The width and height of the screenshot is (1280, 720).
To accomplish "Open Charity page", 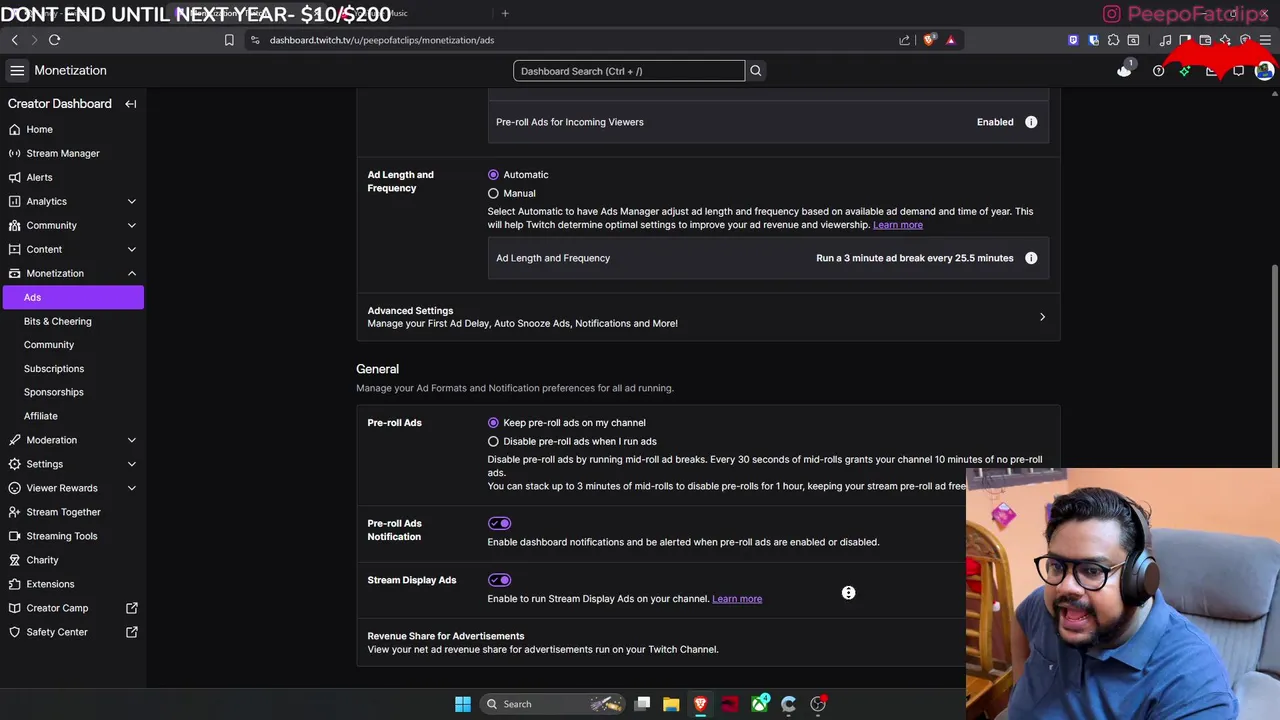I will coord(42,560).
